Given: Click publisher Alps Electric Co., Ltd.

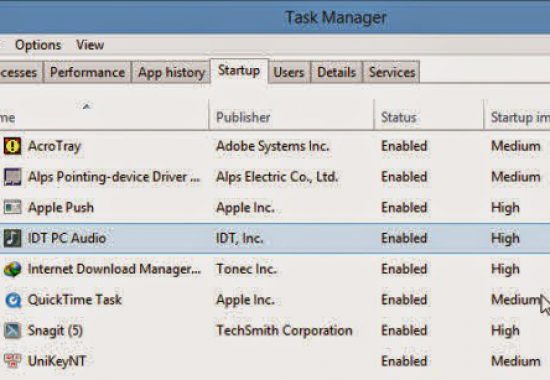Looking at the screenshot, I should [277, 177].
